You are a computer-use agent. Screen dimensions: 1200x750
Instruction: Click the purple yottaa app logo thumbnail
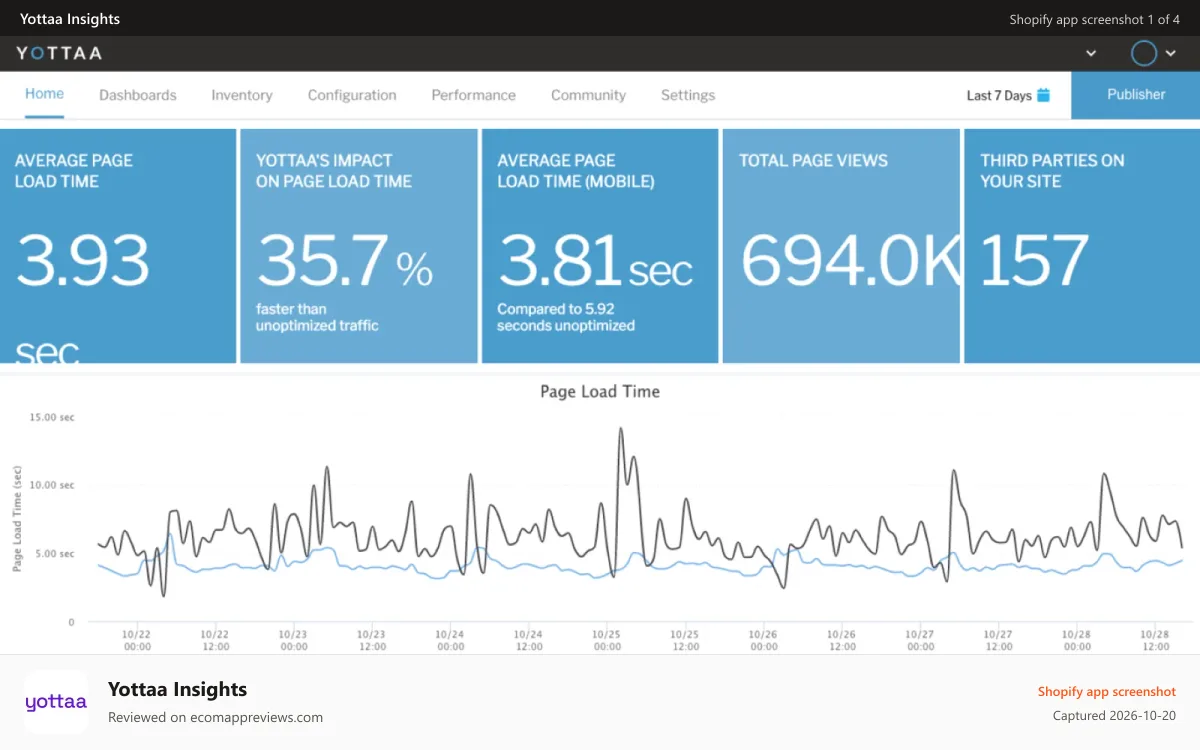tap(56, 702)
